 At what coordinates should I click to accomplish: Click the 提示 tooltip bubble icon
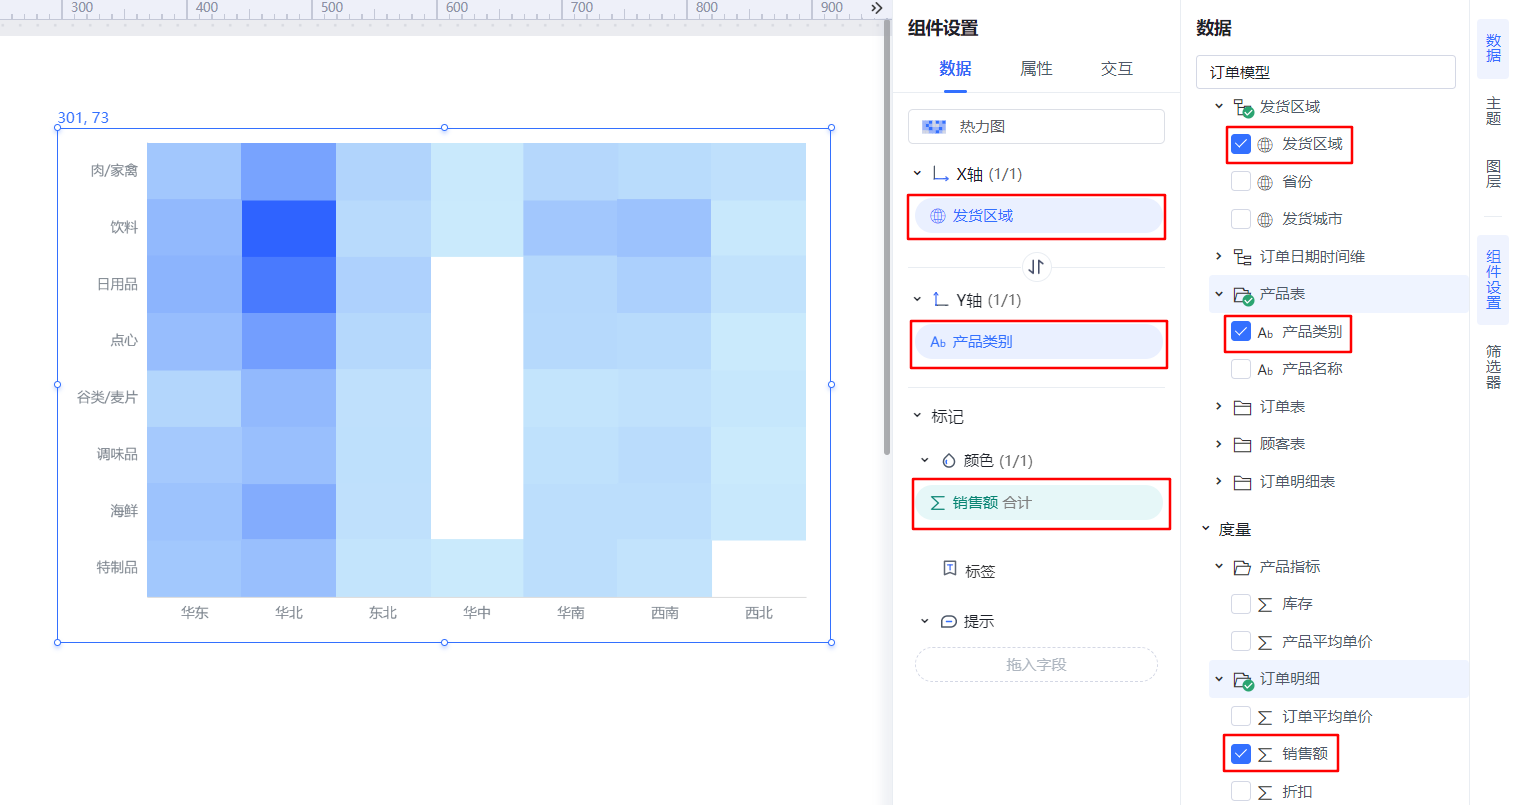coord(949,622)
